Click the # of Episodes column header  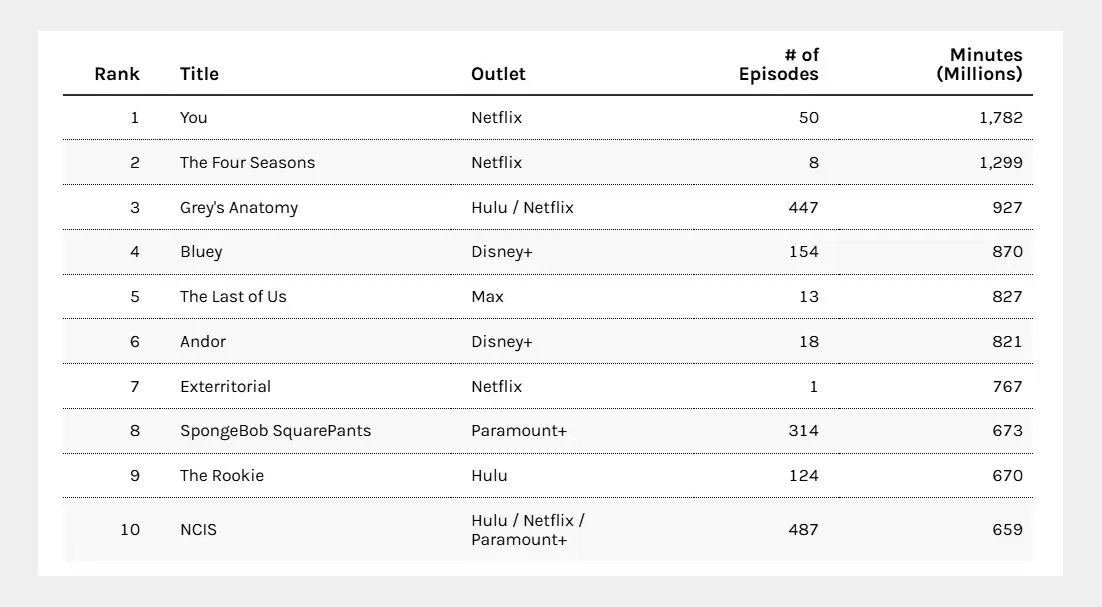[779, 65]
